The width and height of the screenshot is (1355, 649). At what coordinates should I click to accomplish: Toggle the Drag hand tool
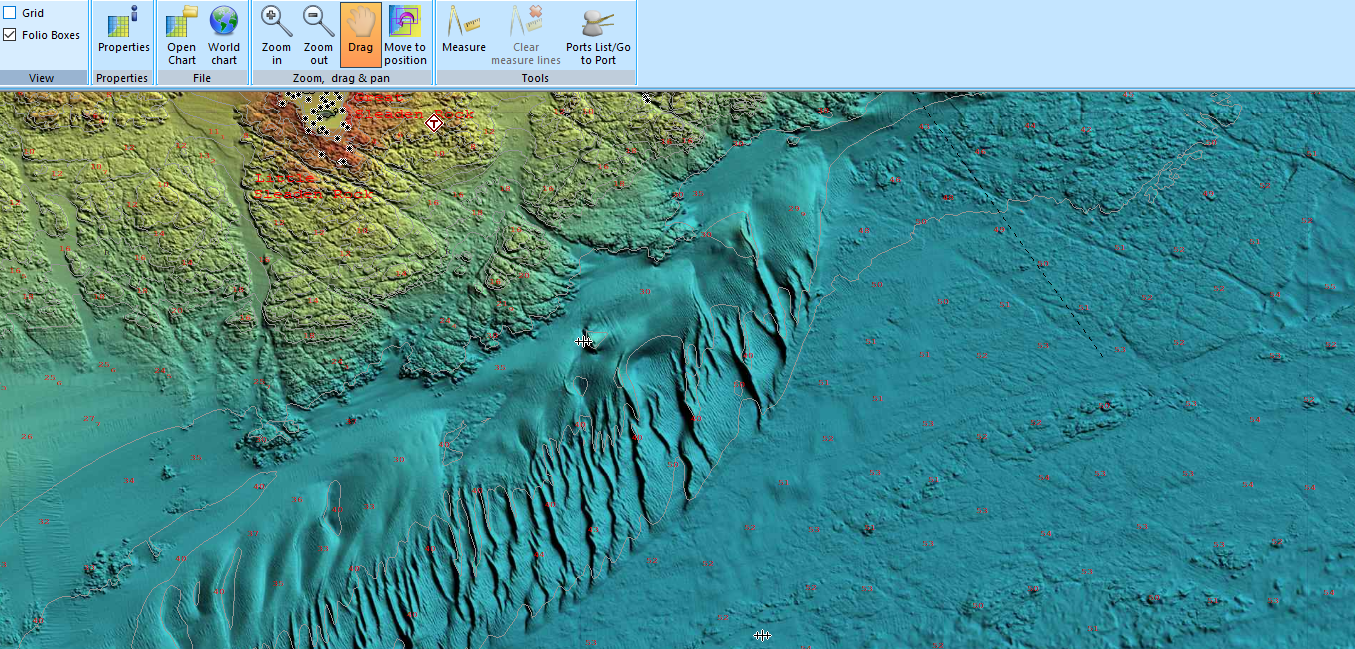tap(360, 33)
